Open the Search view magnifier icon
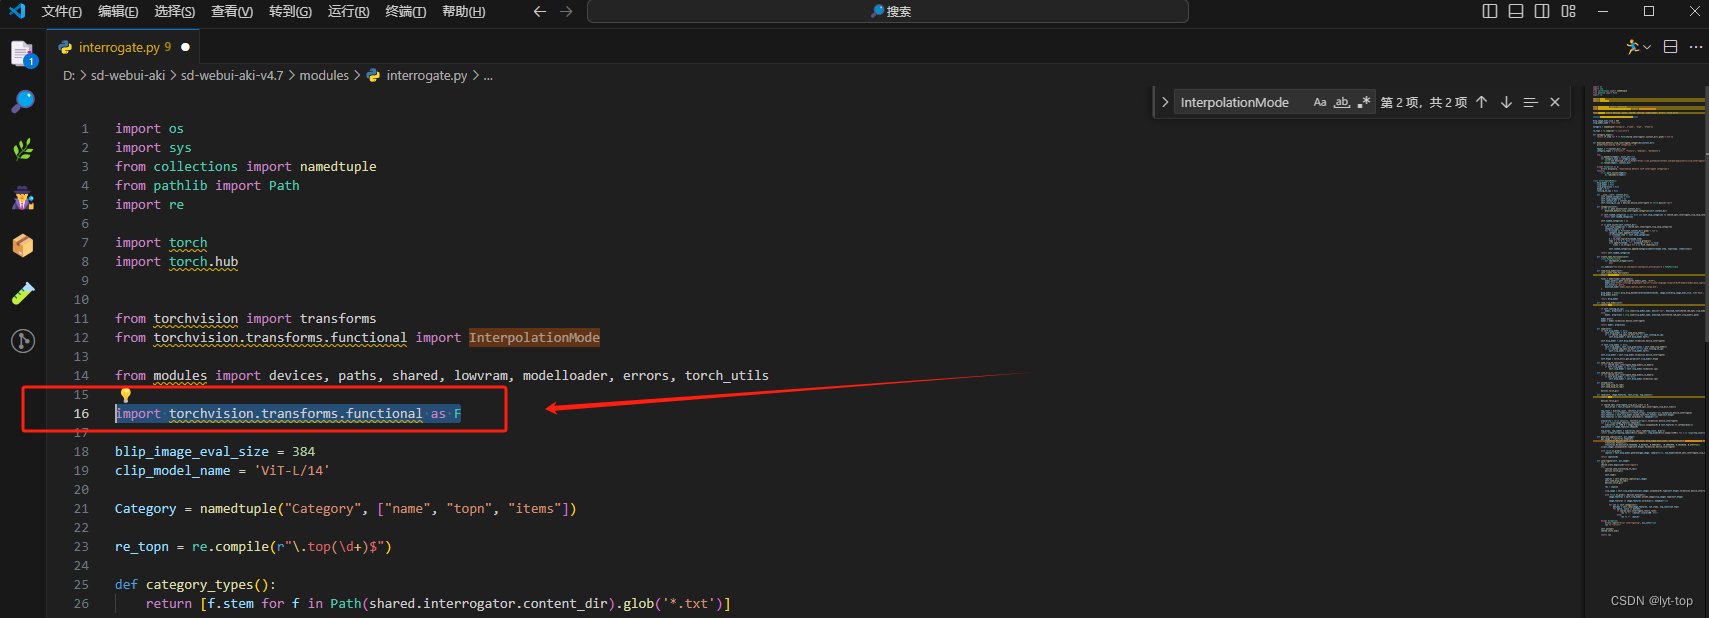 22,101
